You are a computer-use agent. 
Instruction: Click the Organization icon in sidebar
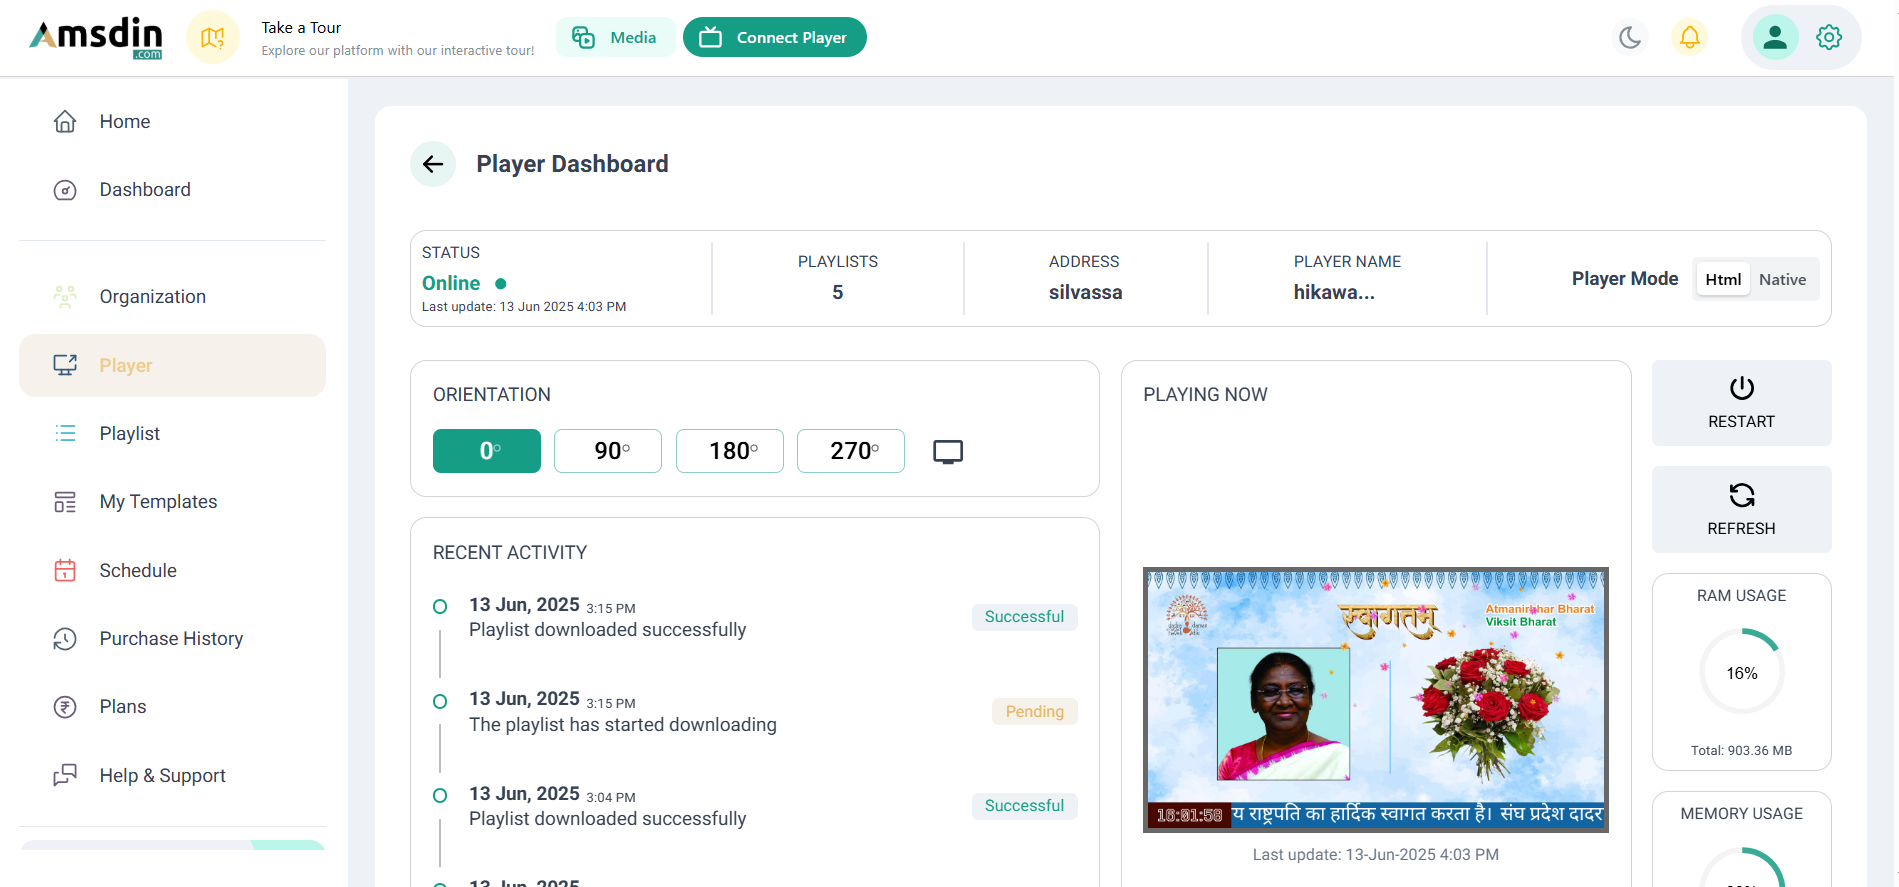65,297
